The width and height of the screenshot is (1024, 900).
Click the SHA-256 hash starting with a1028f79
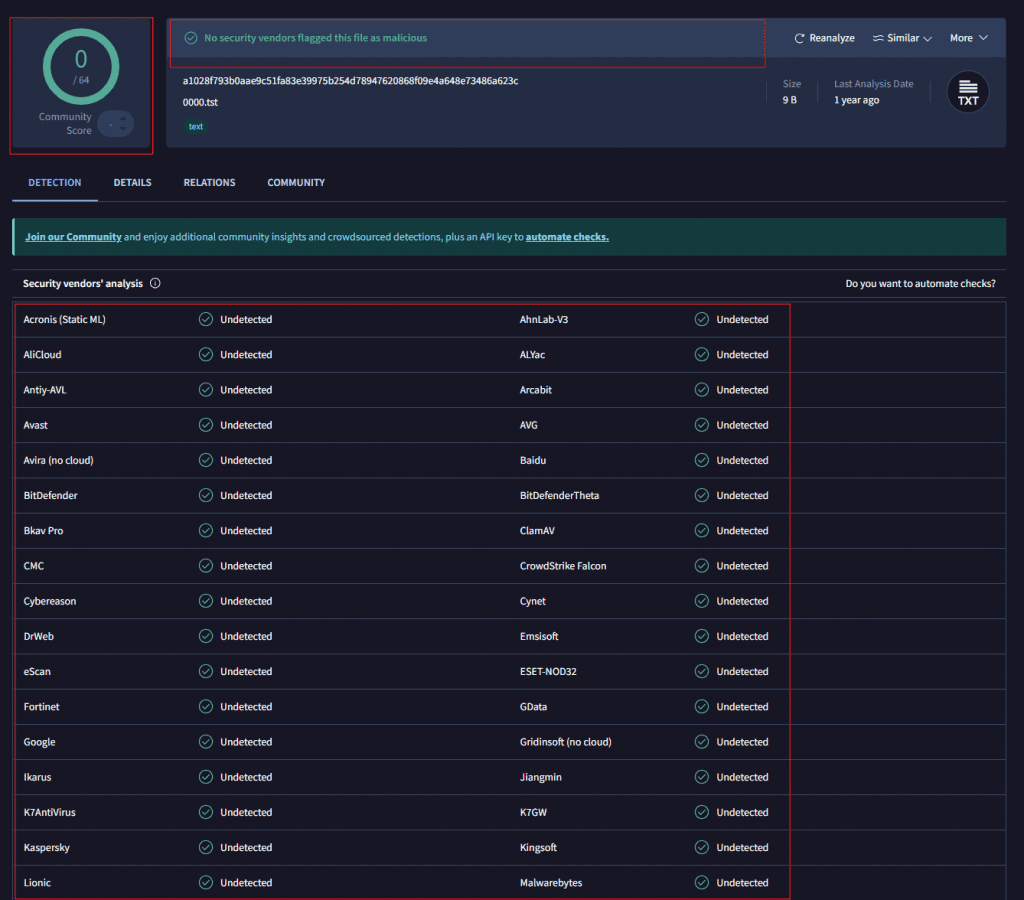[x=351, y=81]
